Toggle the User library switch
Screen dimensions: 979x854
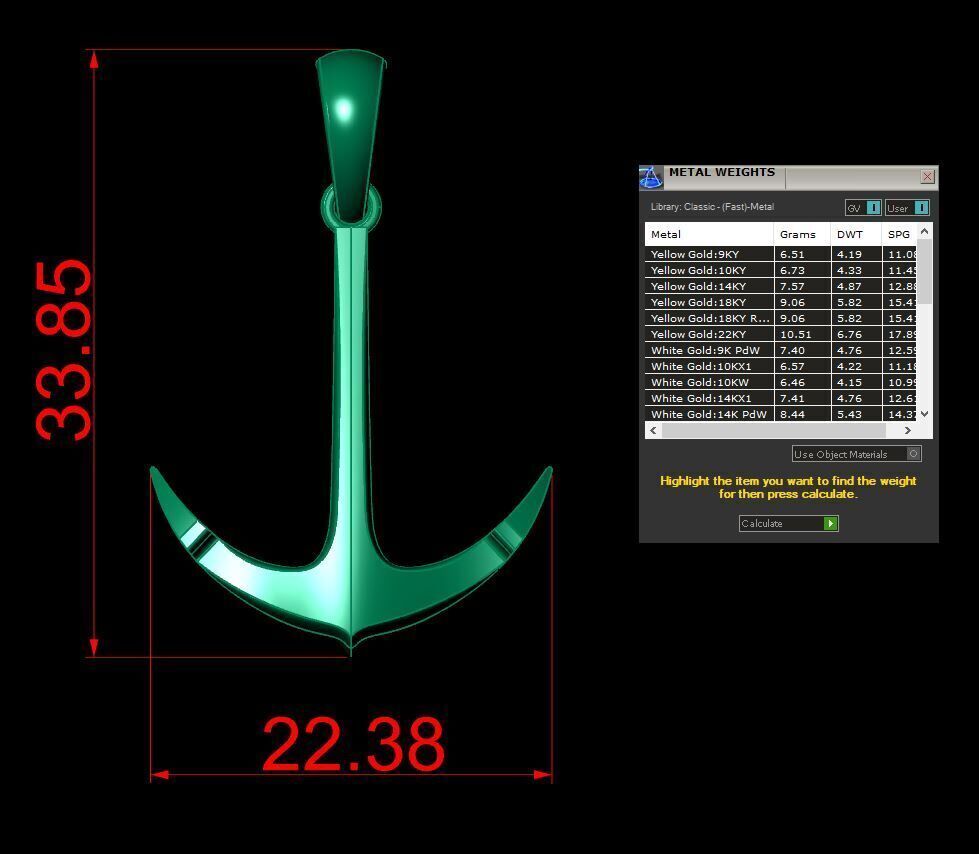(x=907, y=208)
